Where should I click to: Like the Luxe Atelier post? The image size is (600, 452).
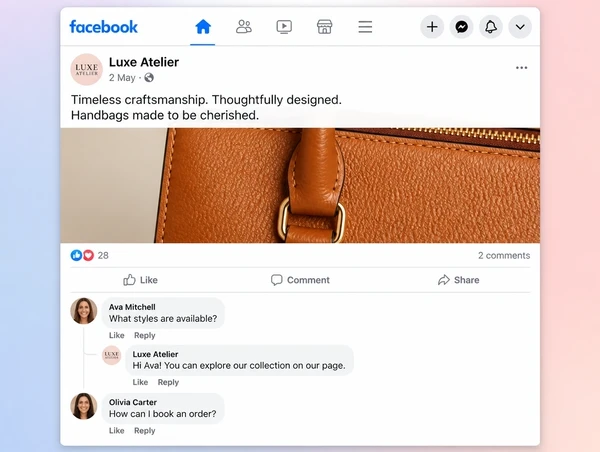(x=140, y=280)
